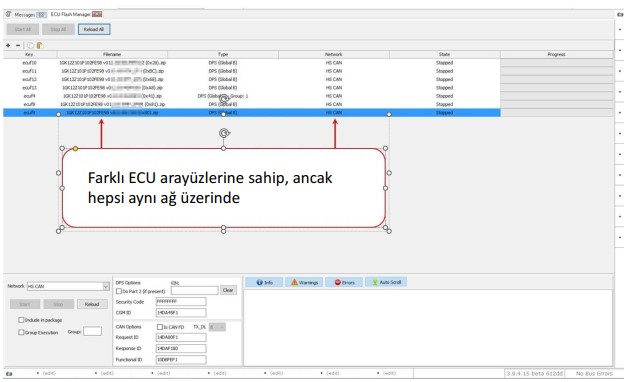Click the paste clipboard icon in the list toolbar

point(39,45)
